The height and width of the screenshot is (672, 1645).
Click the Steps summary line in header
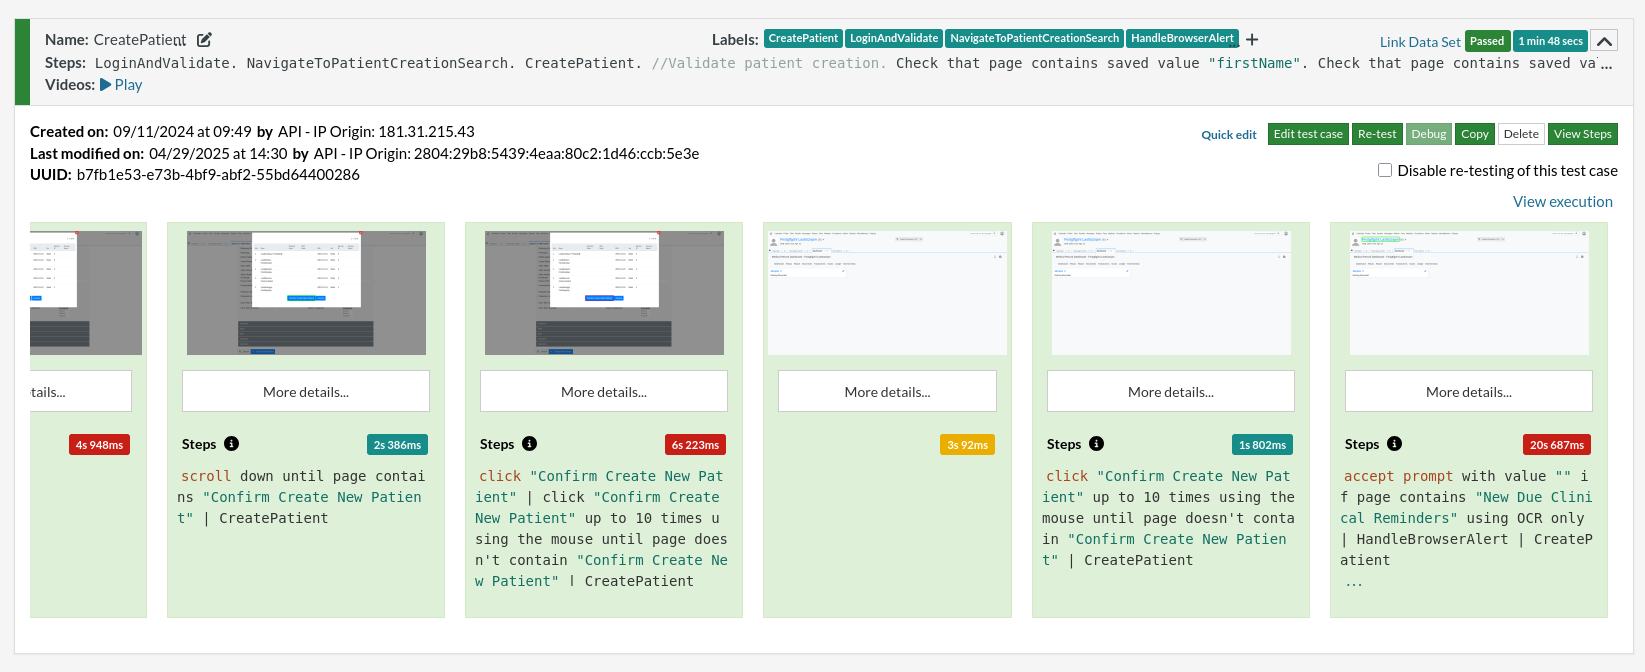829,63
